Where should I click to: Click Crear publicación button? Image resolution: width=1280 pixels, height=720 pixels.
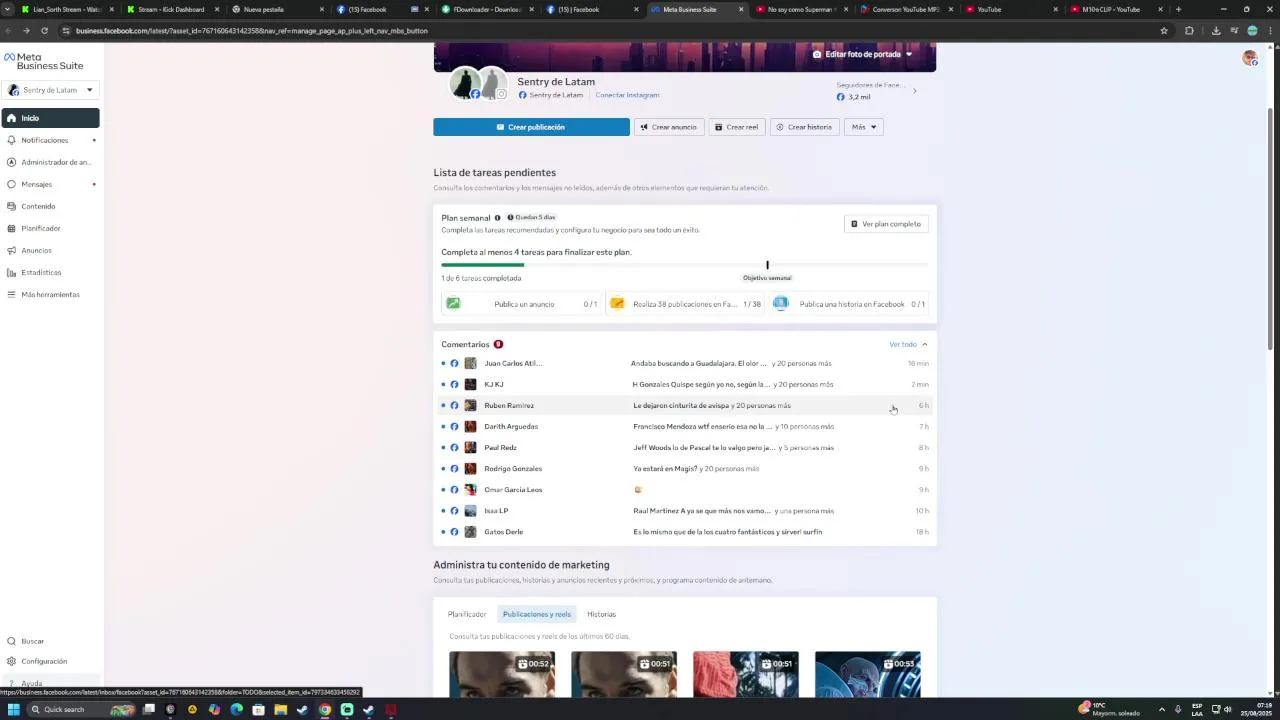[x=531, y=127]
